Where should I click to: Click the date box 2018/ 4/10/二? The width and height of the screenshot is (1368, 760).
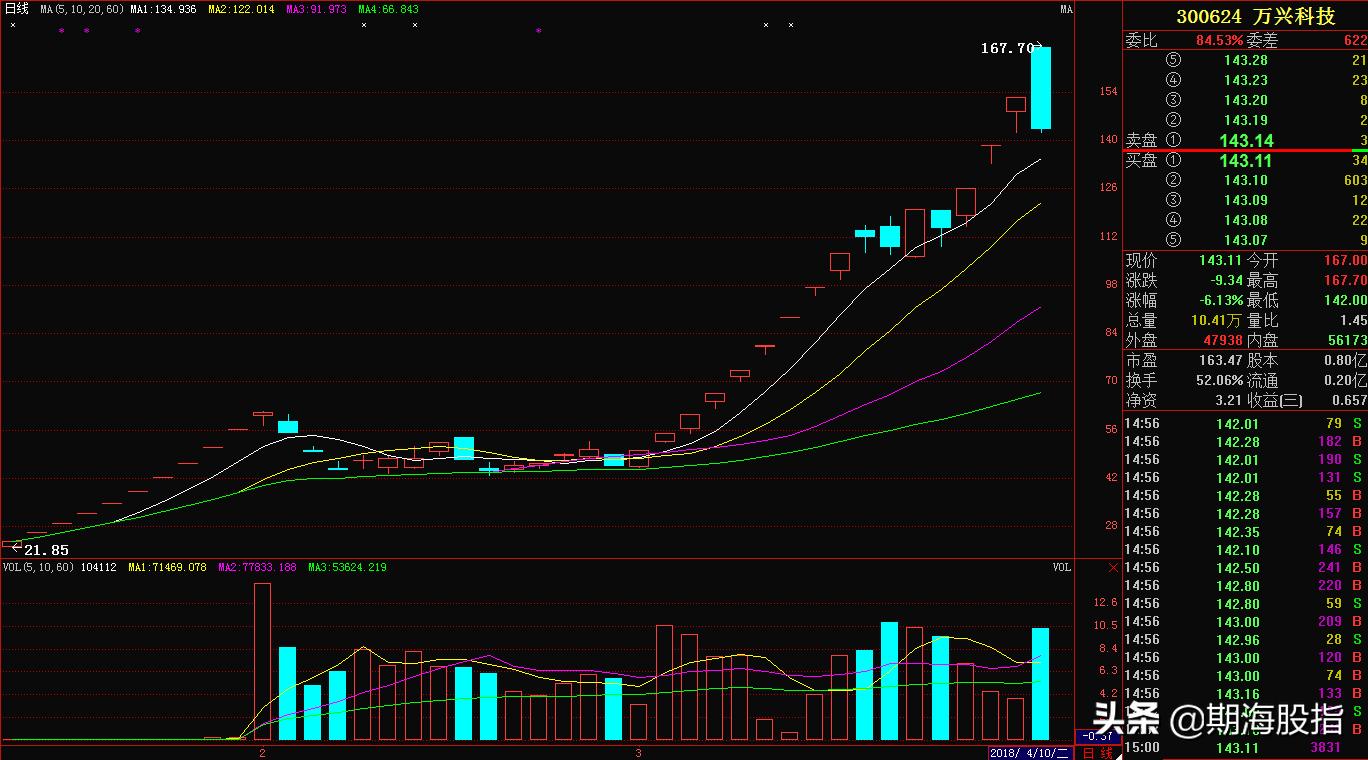(1030, 752)
